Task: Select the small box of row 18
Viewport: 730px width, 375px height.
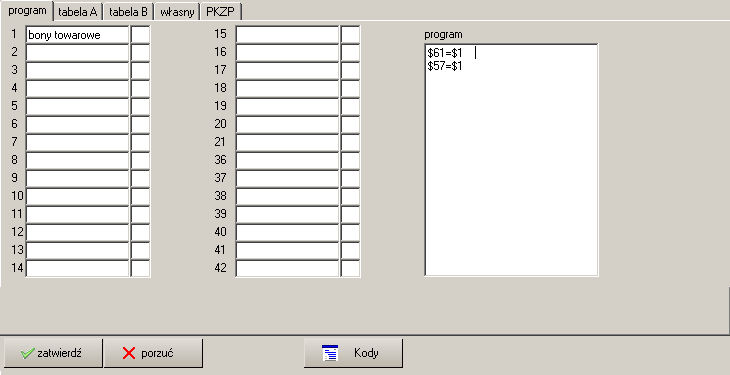Action: pyautogui.click(x=351, y=89)
